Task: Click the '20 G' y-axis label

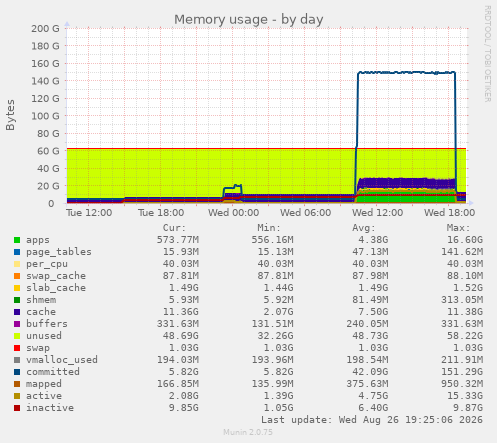Action: 48,186
